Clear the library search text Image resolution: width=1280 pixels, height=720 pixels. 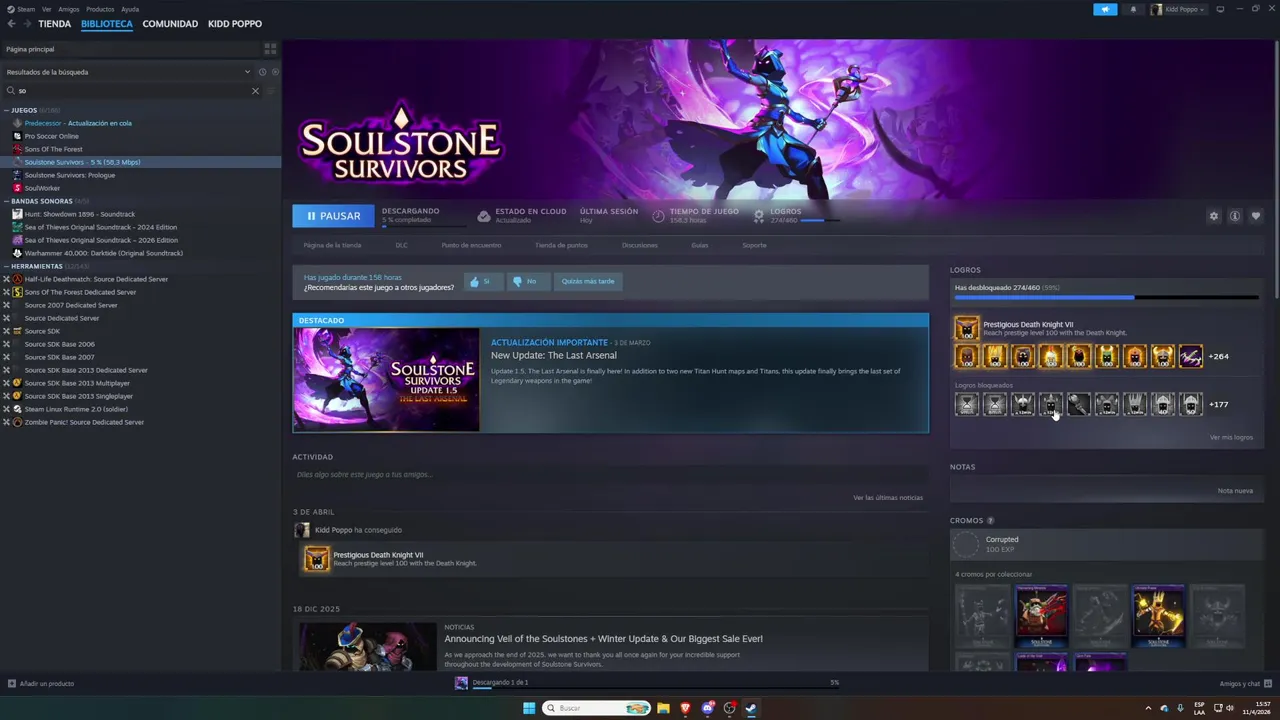point(255,91)
